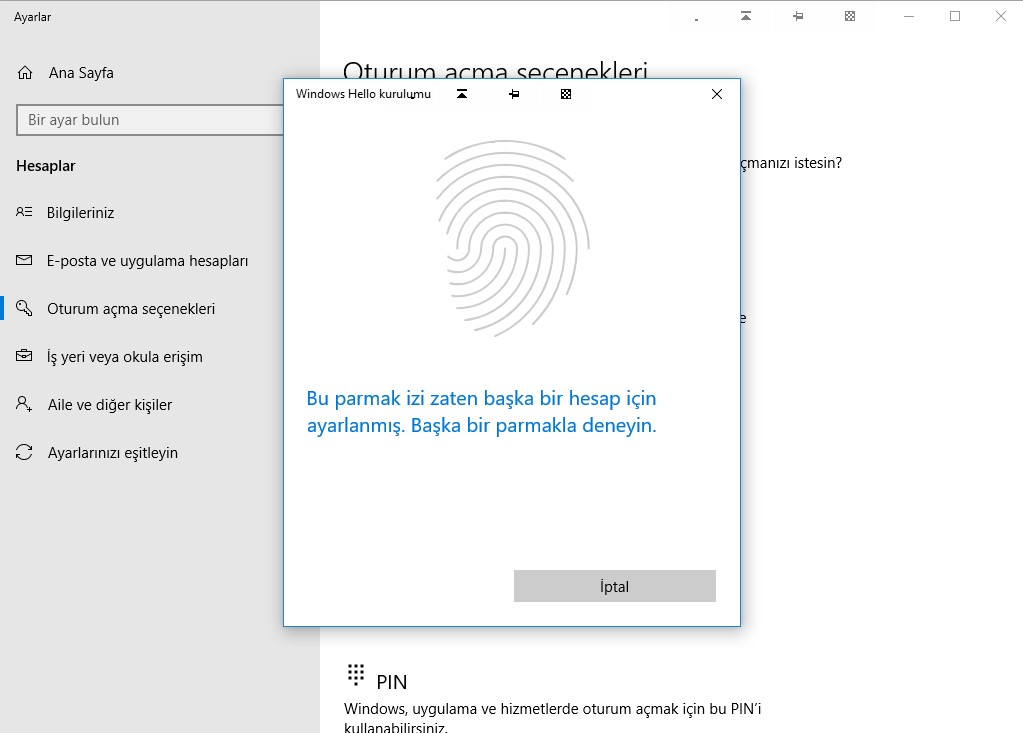This screenshot has height=733, width=1023.
Task: Click roll-up triangle icon in Windows Hello dialog
Action: pyautogui.click(x=462, y=94)
